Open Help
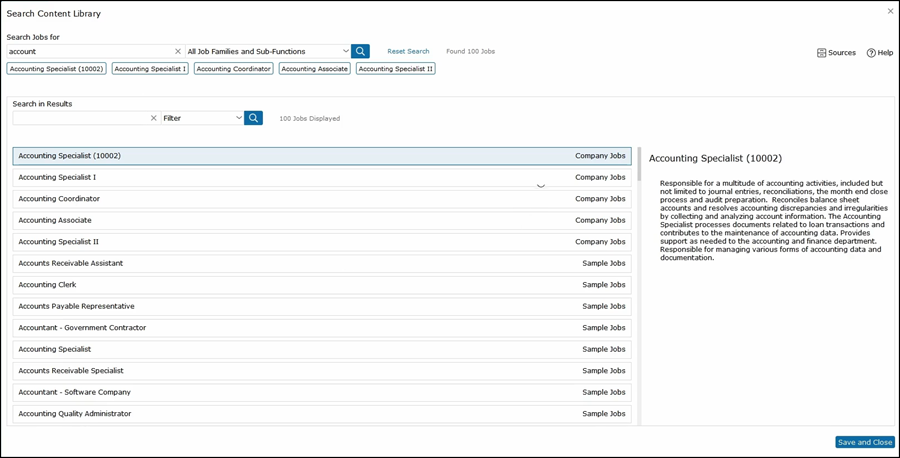The image size is (900, 458). coord(879,53)
